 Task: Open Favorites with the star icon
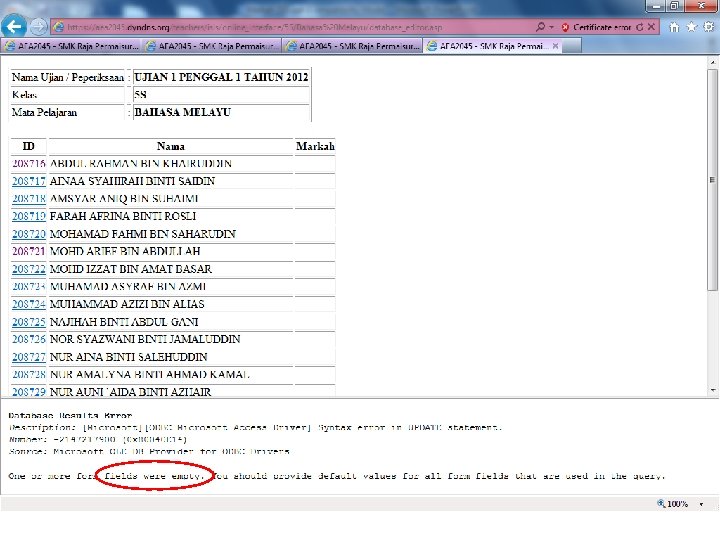[691, 27]
